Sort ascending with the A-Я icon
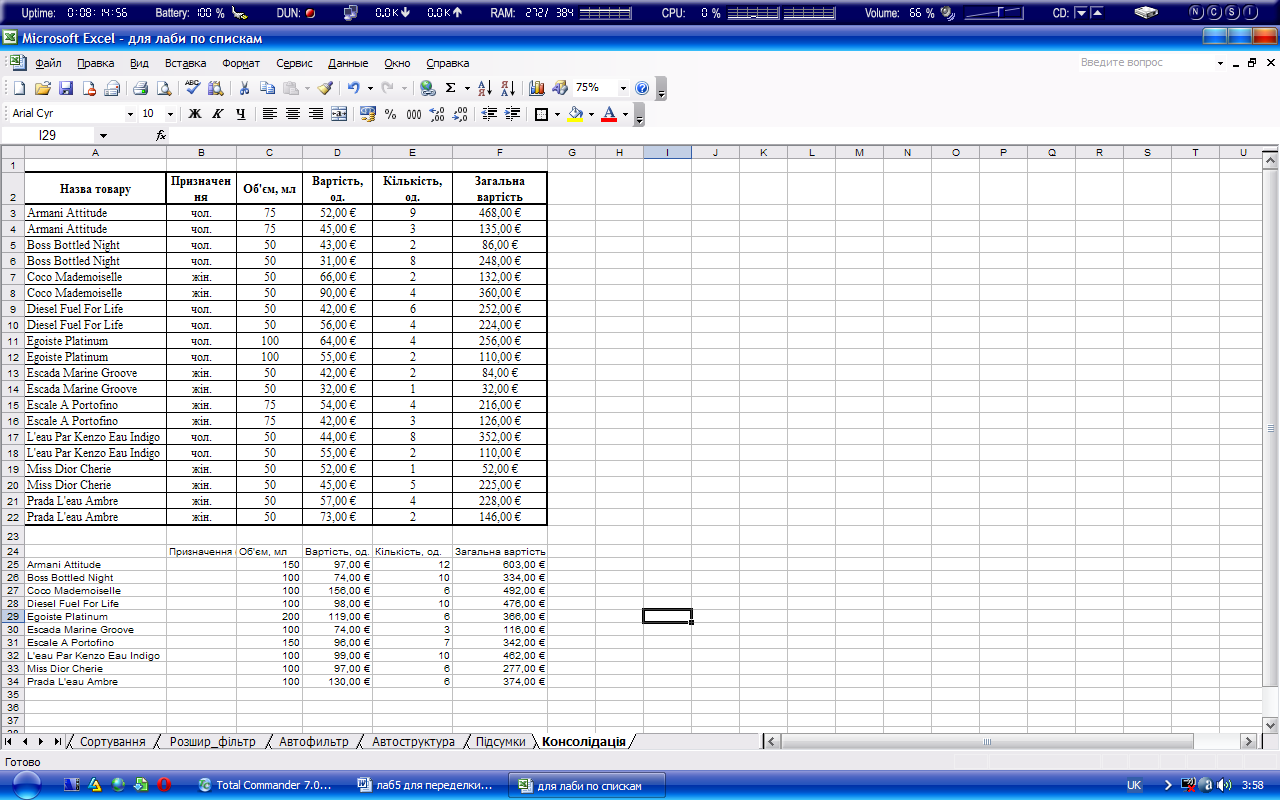 pyautogui.click(x=485, y=88)
